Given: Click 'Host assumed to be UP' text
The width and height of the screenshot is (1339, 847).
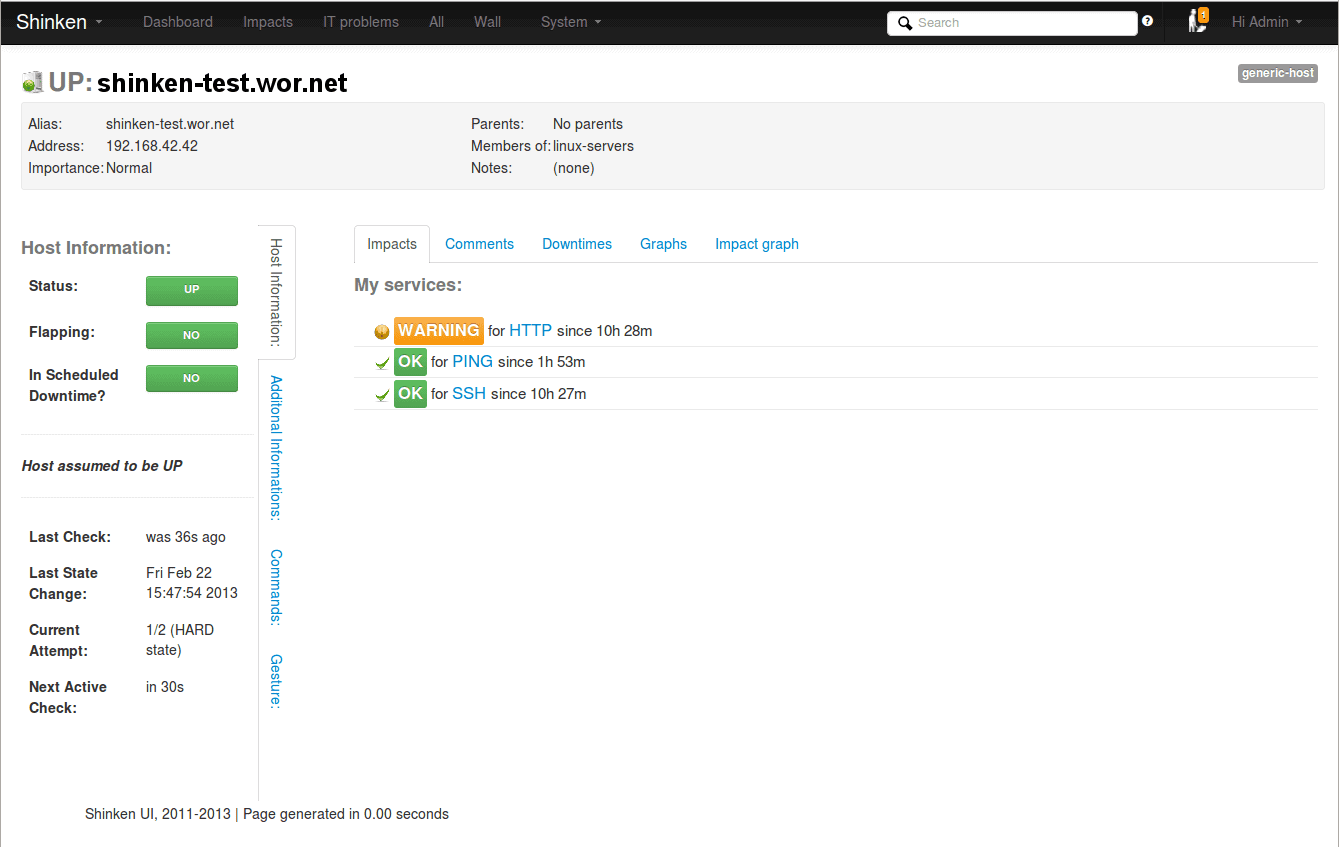Looking at the screenshot, I should point(102,466).
